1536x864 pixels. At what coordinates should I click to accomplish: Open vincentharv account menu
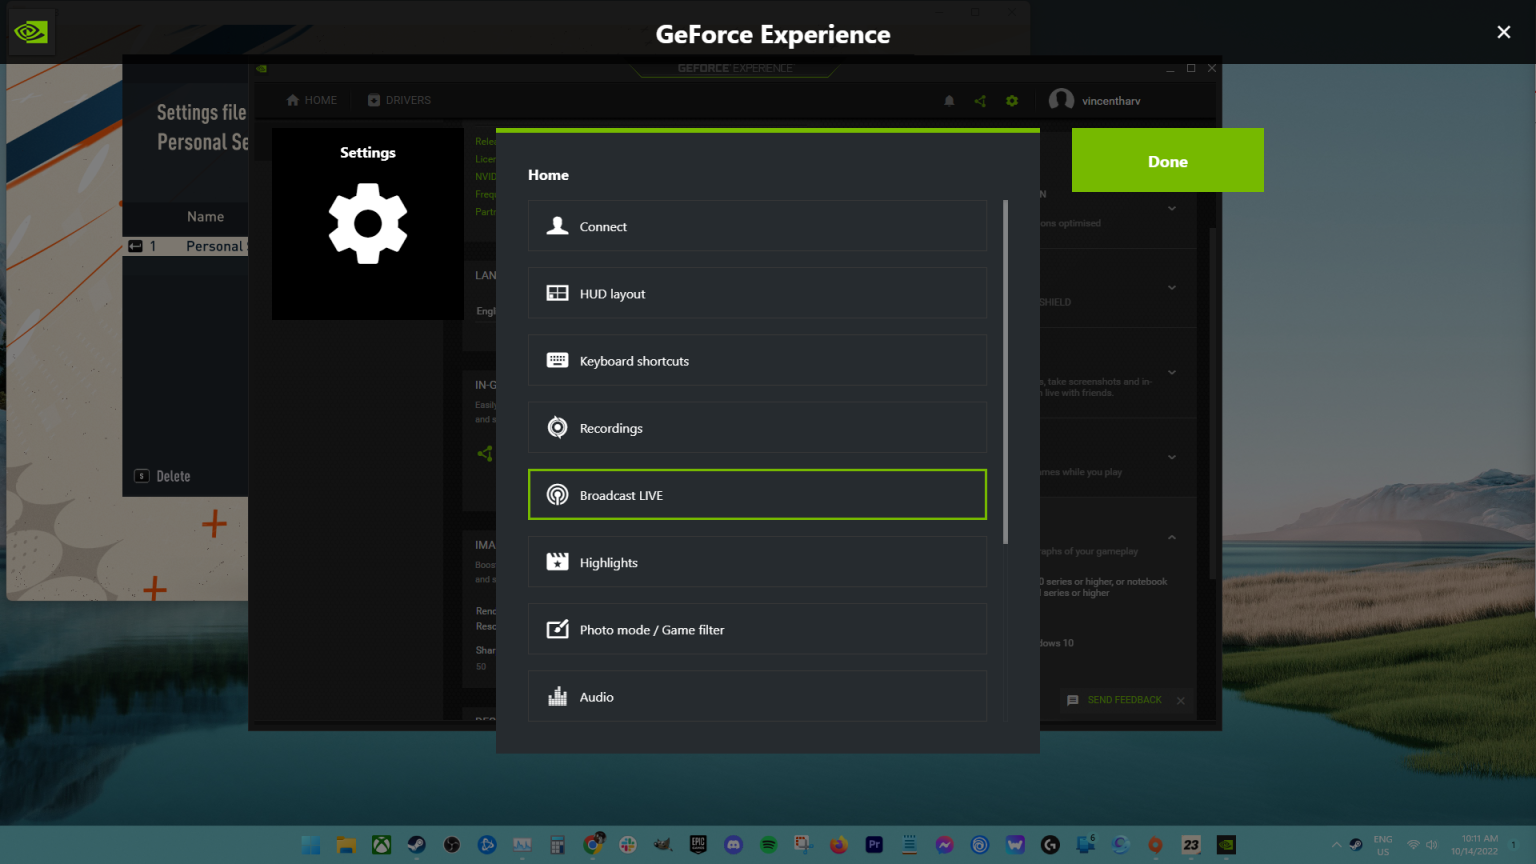point(1095,100)
